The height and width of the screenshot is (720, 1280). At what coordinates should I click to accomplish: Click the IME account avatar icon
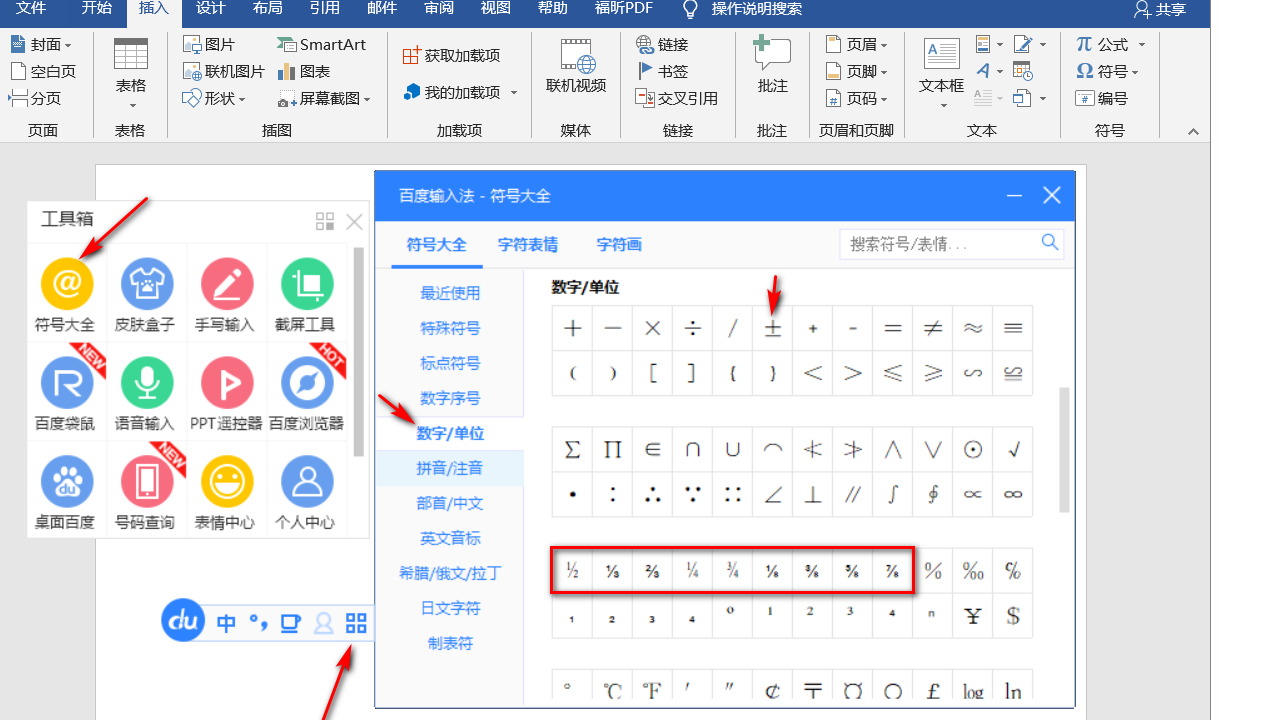coord(323,624)
